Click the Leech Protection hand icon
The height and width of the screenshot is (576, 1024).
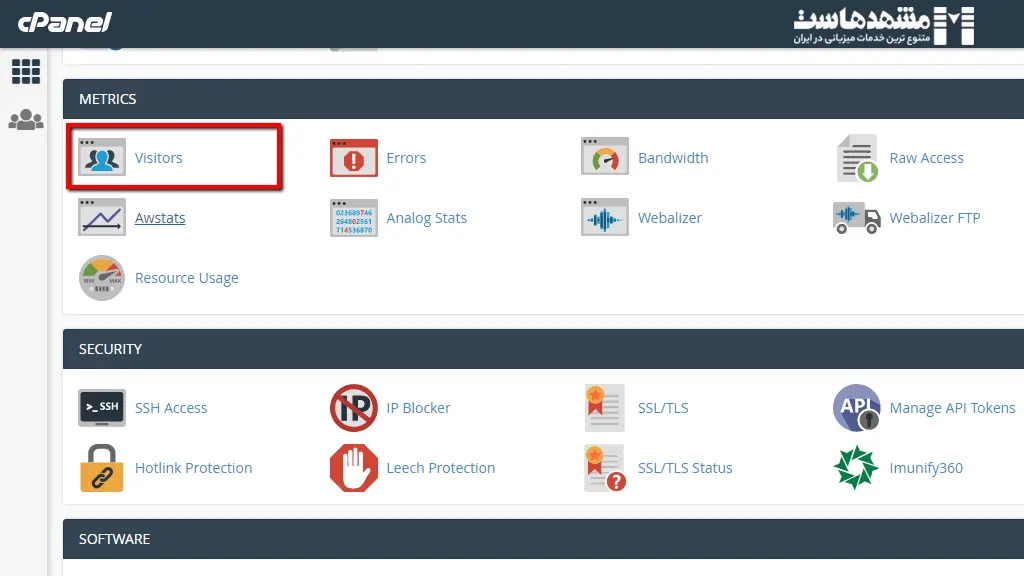tap(354, 468)
